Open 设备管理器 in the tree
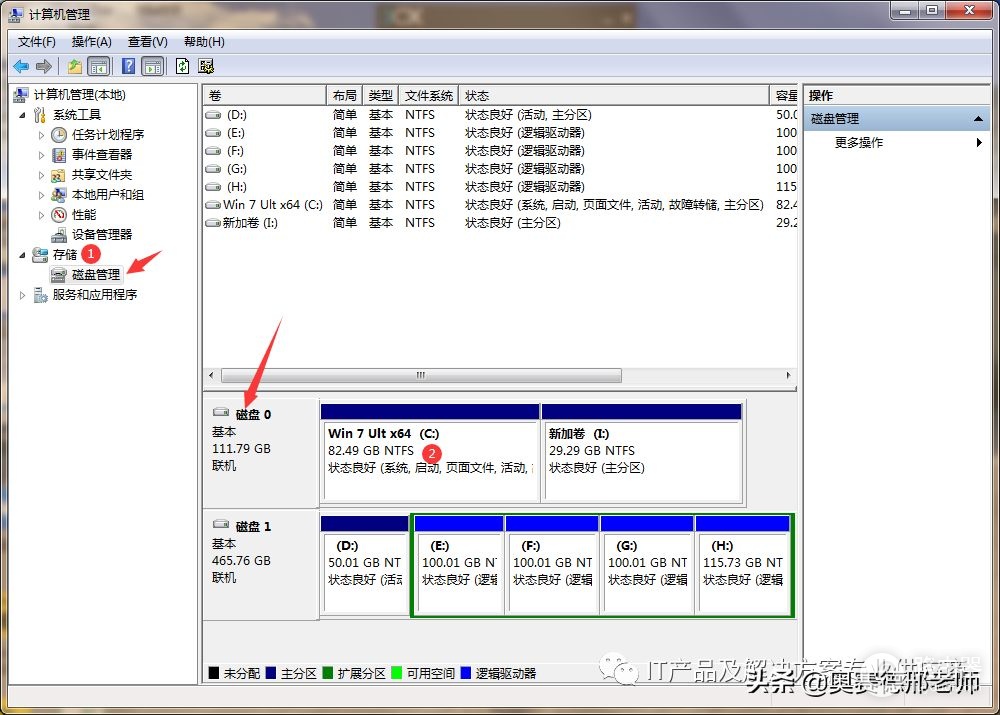This screenshot has height=715, width=1000. click(x=94, y=235)
